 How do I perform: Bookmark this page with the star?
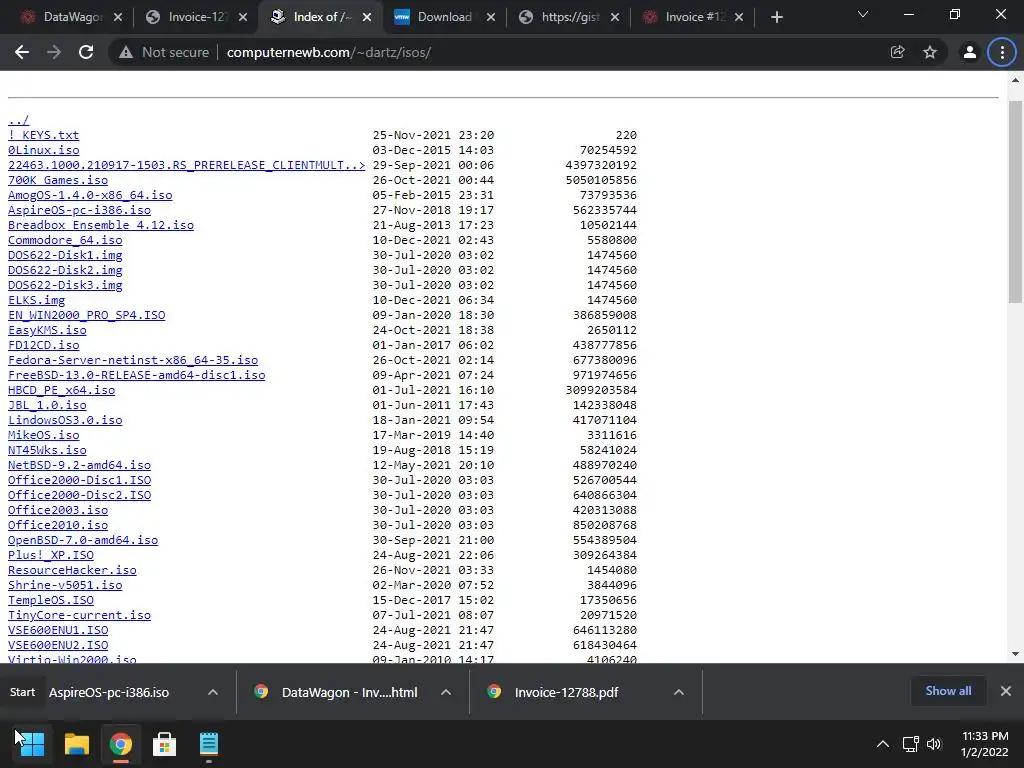pos(930,52)
